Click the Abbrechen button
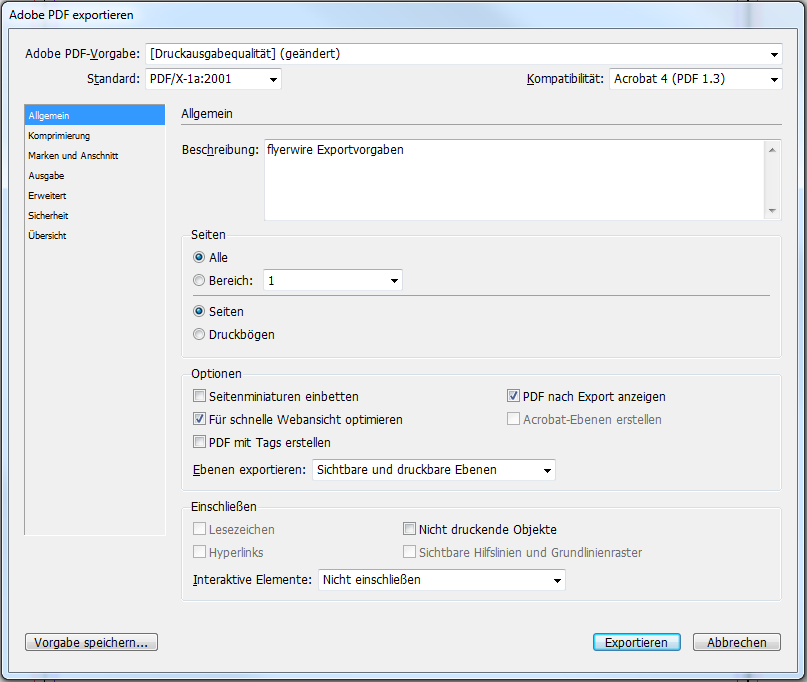807x682 pixels. click(x=736, y=642)
